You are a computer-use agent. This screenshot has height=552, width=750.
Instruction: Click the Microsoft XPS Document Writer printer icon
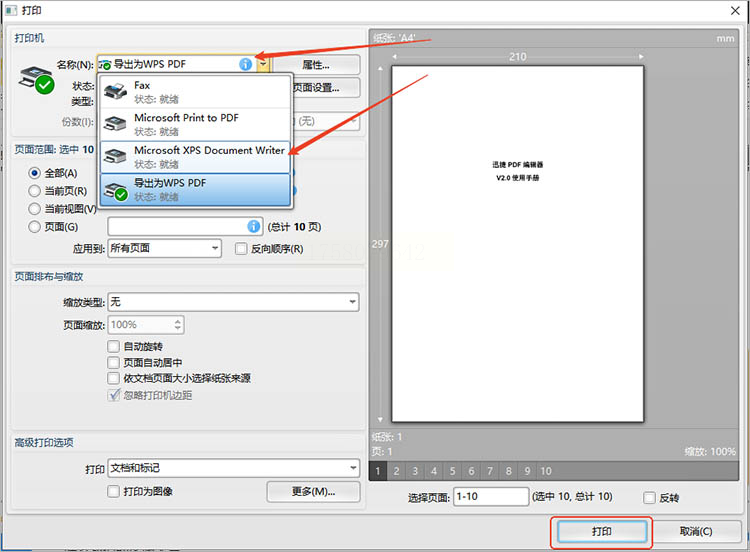pyautogui.click(x=115, y=156)
